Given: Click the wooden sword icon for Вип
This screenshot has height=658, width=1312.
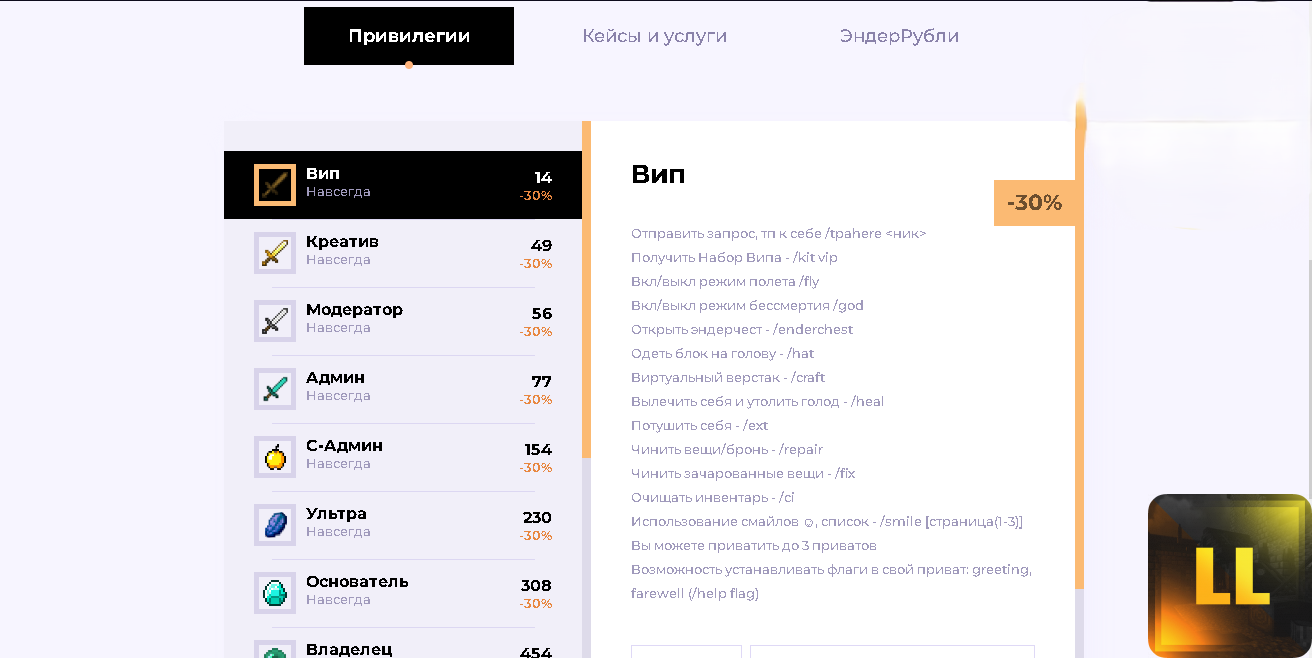Looking at the screenshot, I should 274,185.
